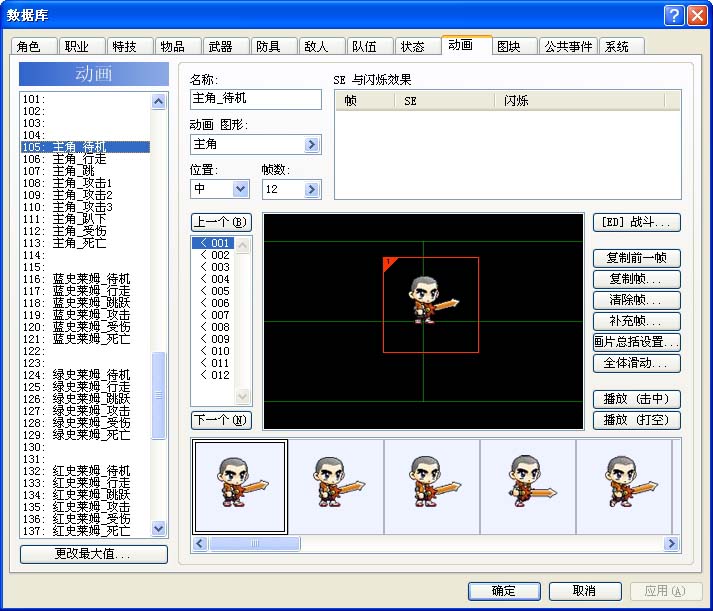Click cell strip scroll right arrow

tap(672, 544)
